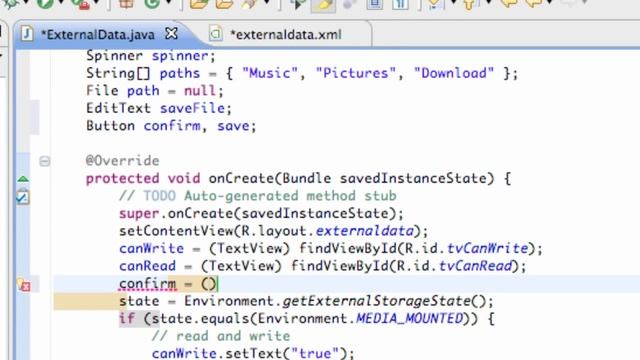The height and width of the screenshot is (360, 640).
Task: Click the @Override annotation
Action: coord(122,161)
